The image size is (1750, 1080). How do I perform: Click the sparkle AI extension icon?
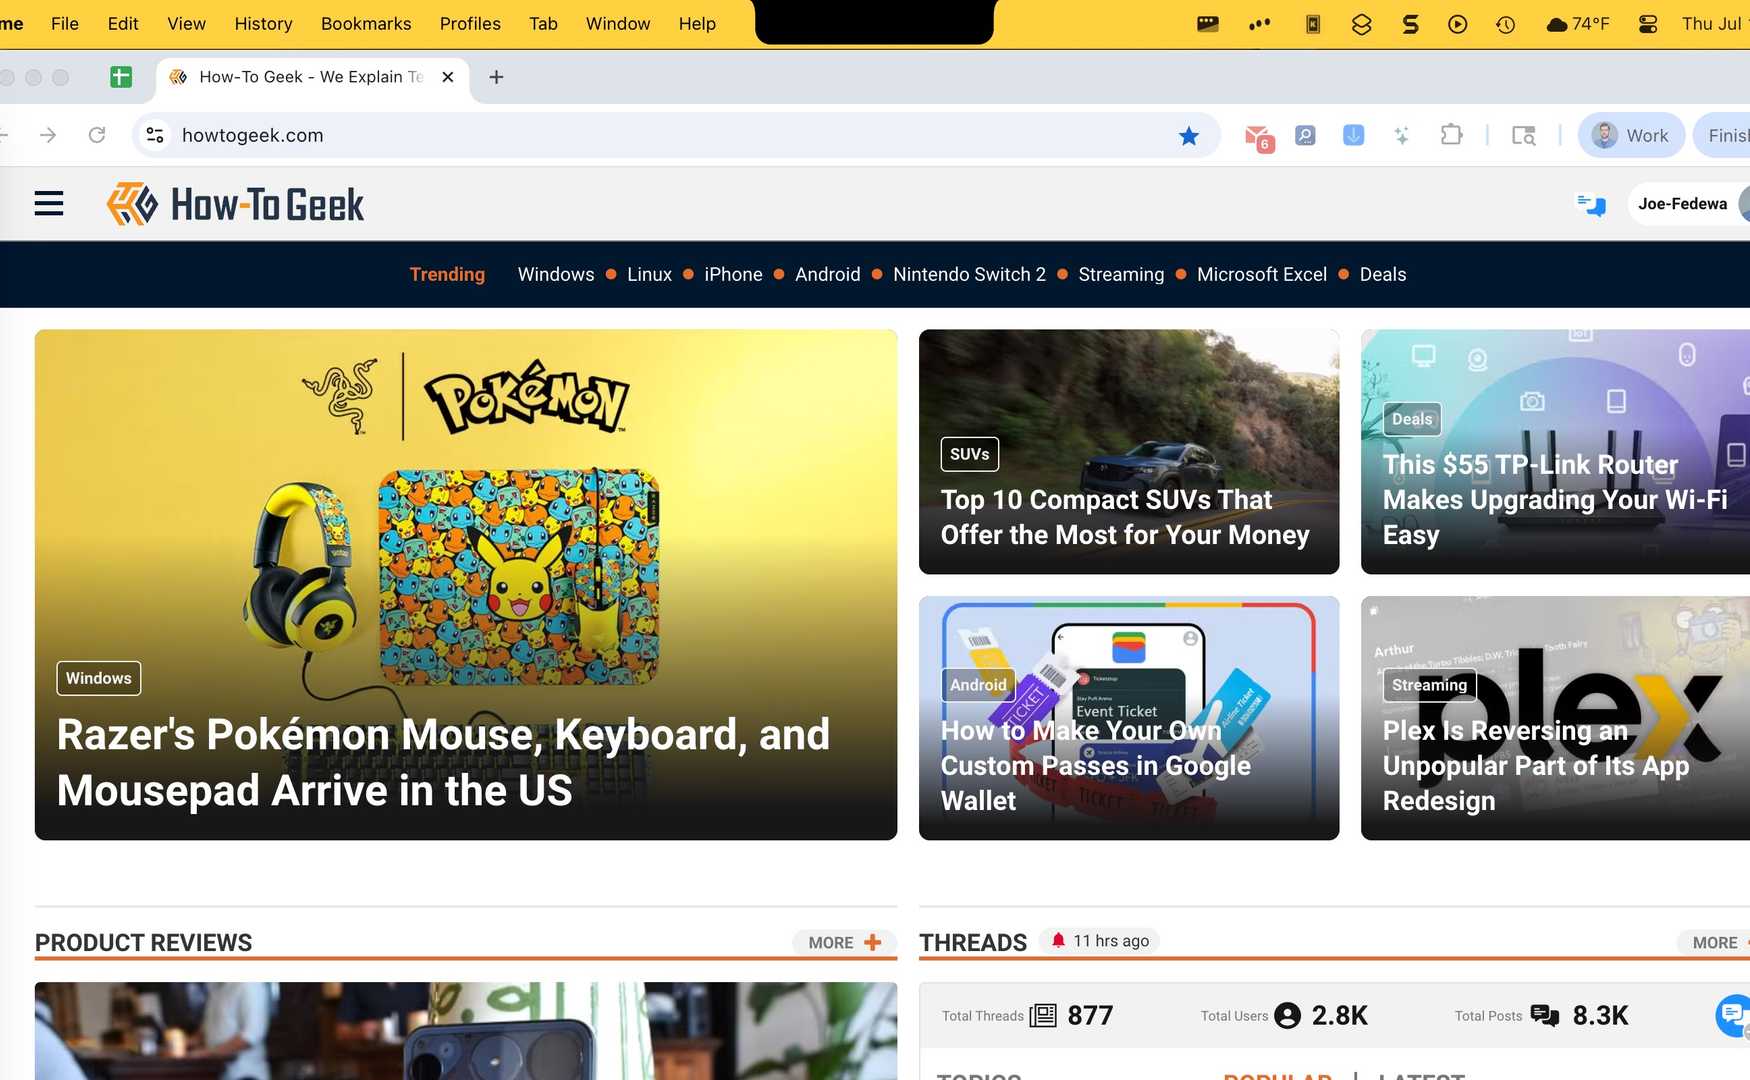(1401, 135)
